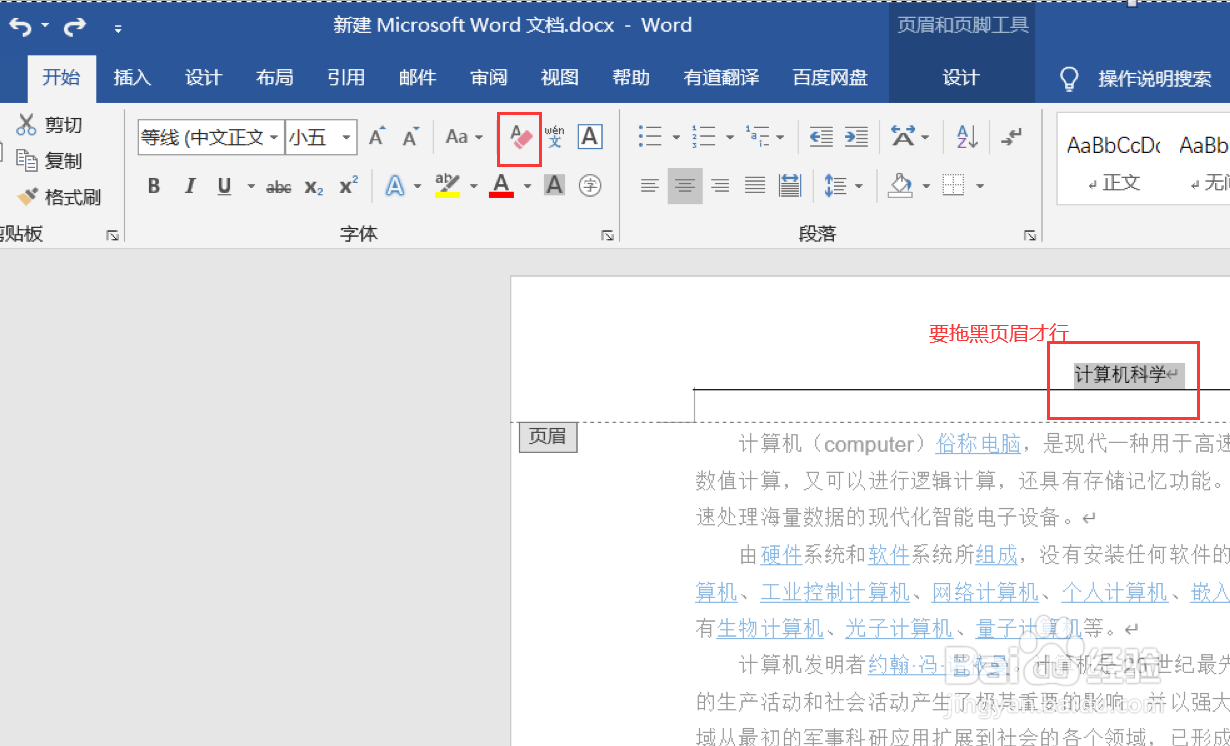Toggle bold formatting
Image resolution: width=1230 pixels, height=746 pixels.
(153, 185)
